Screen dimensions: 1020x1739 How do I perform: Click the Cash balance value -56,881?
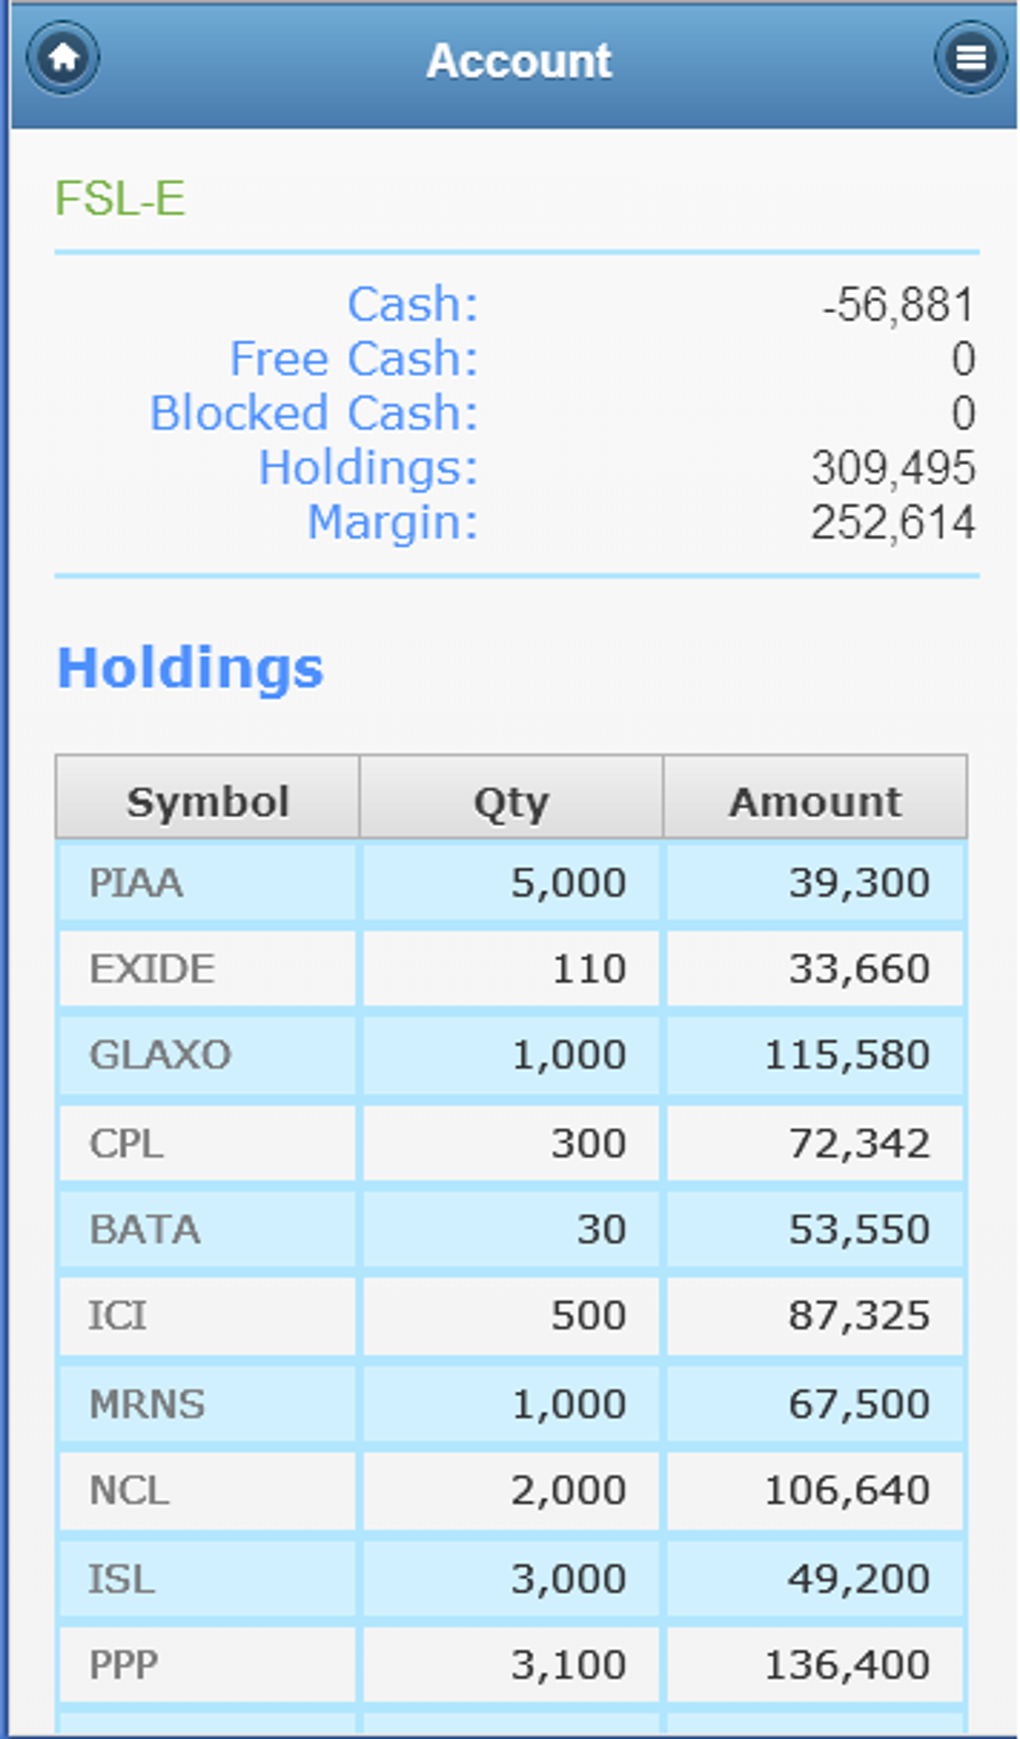tap(897, 305)
